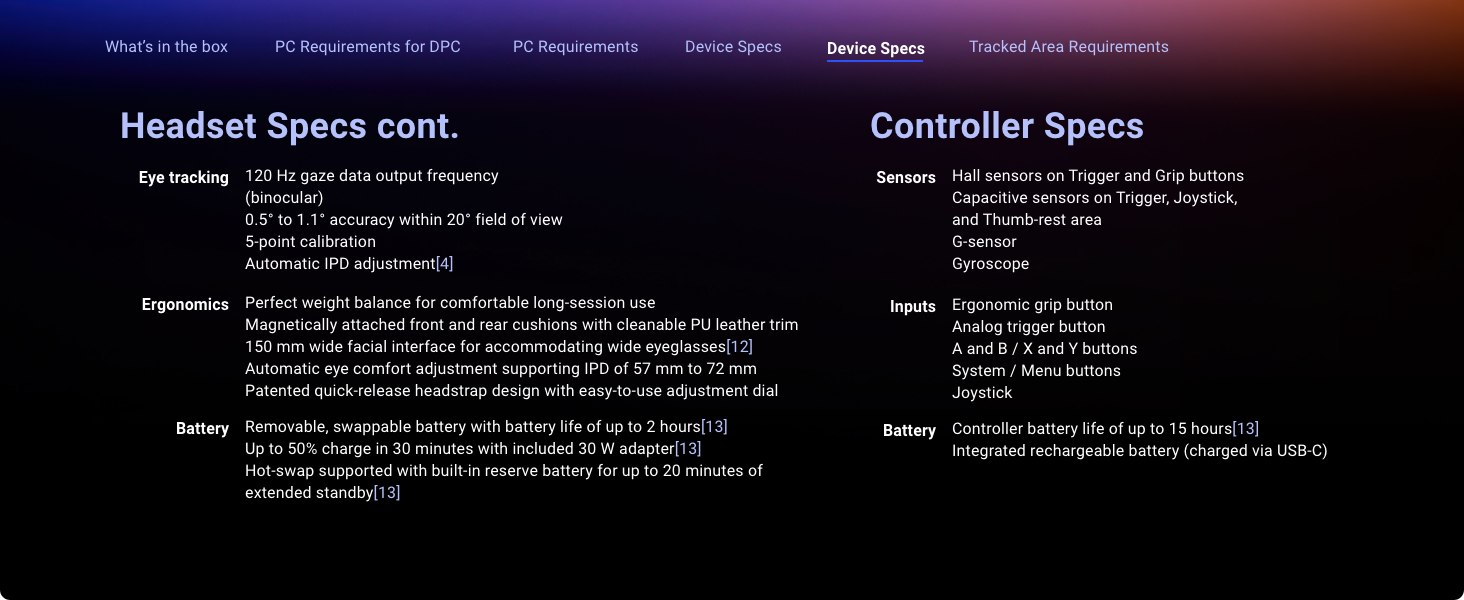
Task: Open the What's in the box tab
Action: tap(166, 47)
